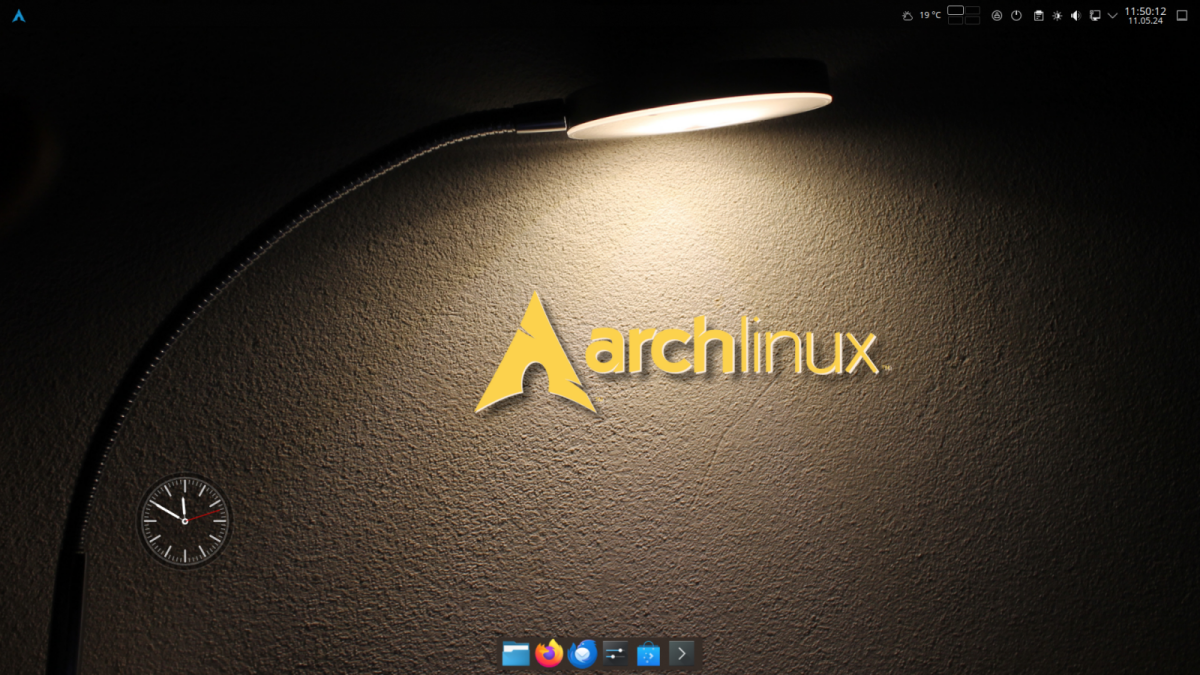
Task: Open the network connections tray icon
Action: [x=1095, y=16]
